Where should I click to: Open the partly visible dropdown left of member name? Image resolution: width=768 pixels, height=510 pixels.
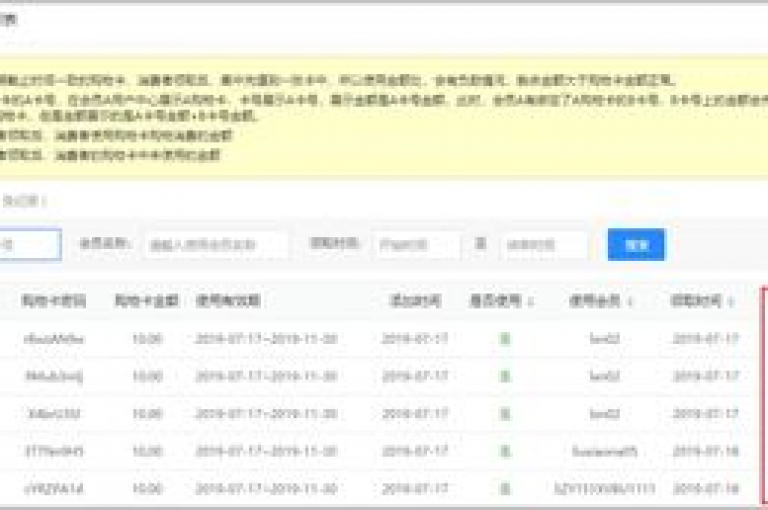(29, 244)
